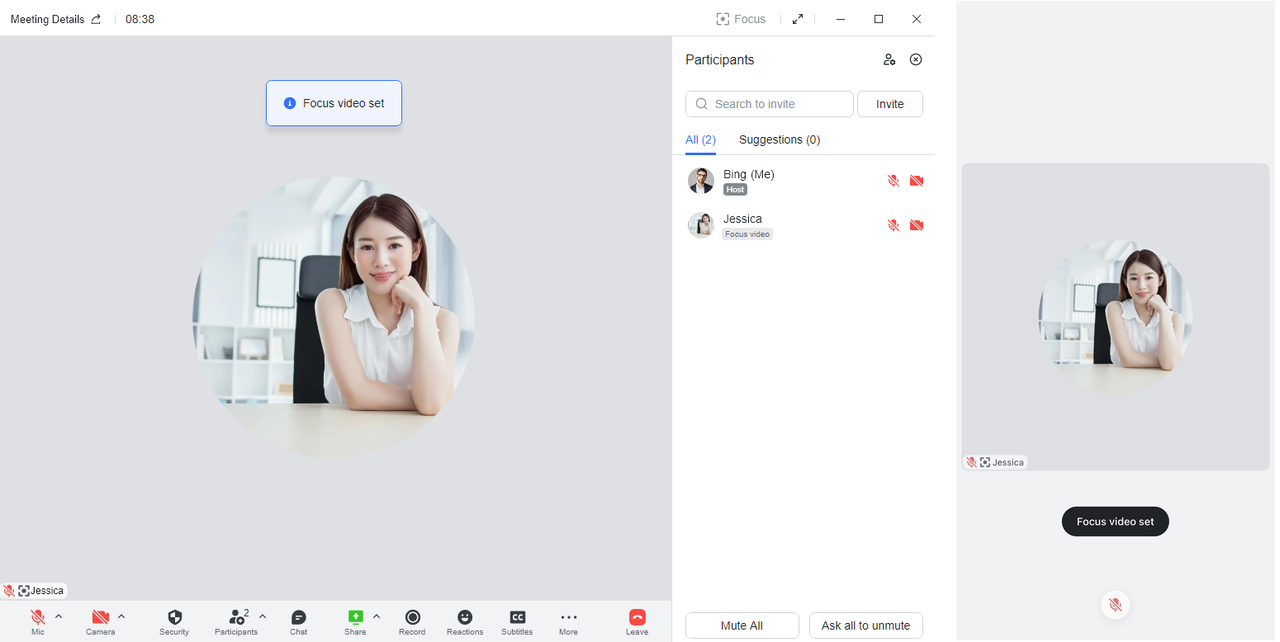Select the All (2) participants tab
Image resolution: width=1280 pixels, height=642 pixels.
700,139
